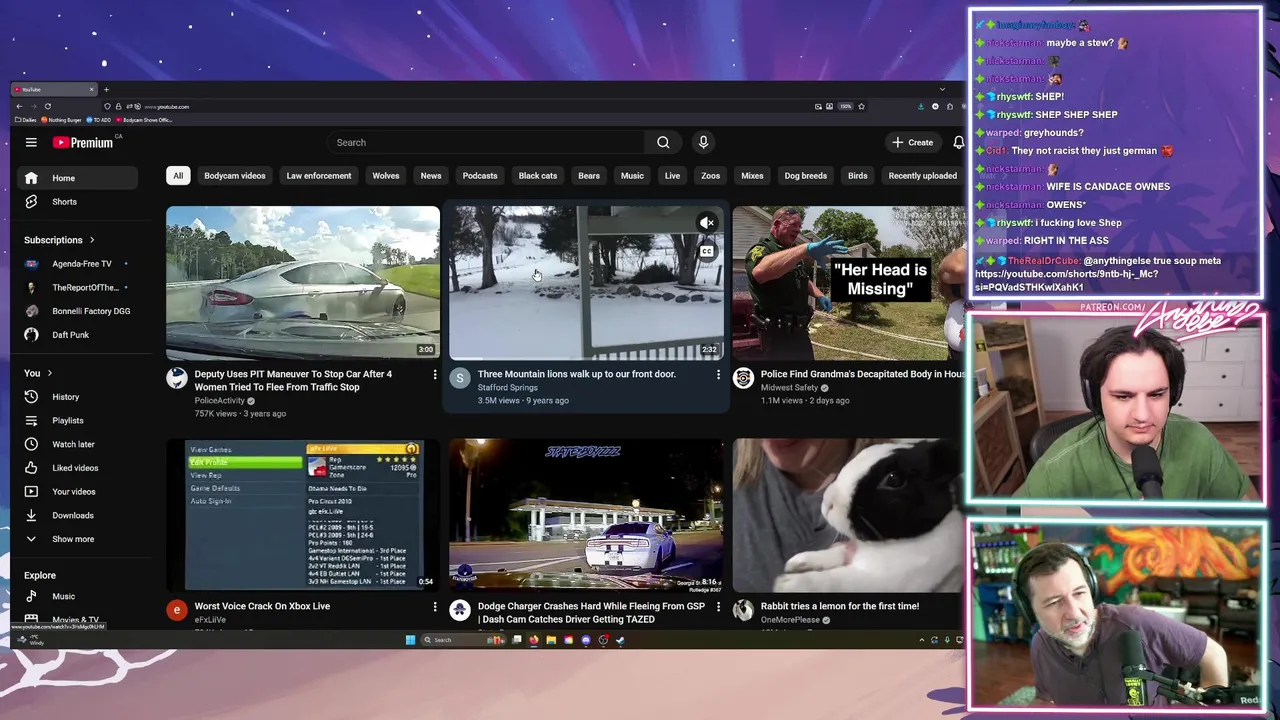
Task: Open File Explorer from the taskbar
Action: [x=551, y=640]
